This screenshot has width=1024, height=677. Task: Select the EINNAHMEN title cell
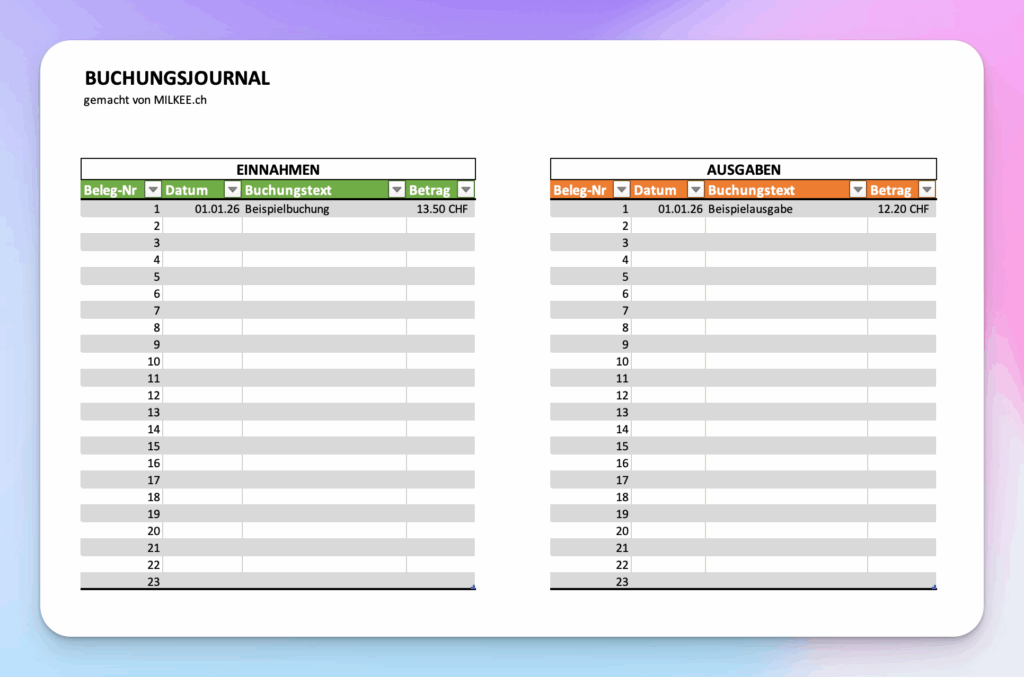point(278,169)
